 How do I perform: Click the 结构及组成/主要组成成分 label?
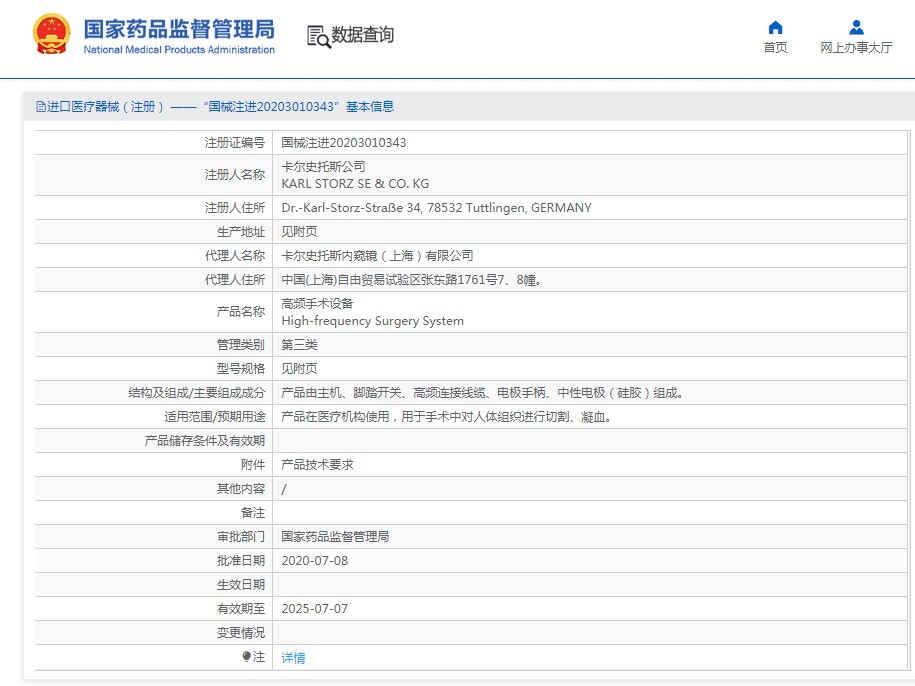[197, 393]
